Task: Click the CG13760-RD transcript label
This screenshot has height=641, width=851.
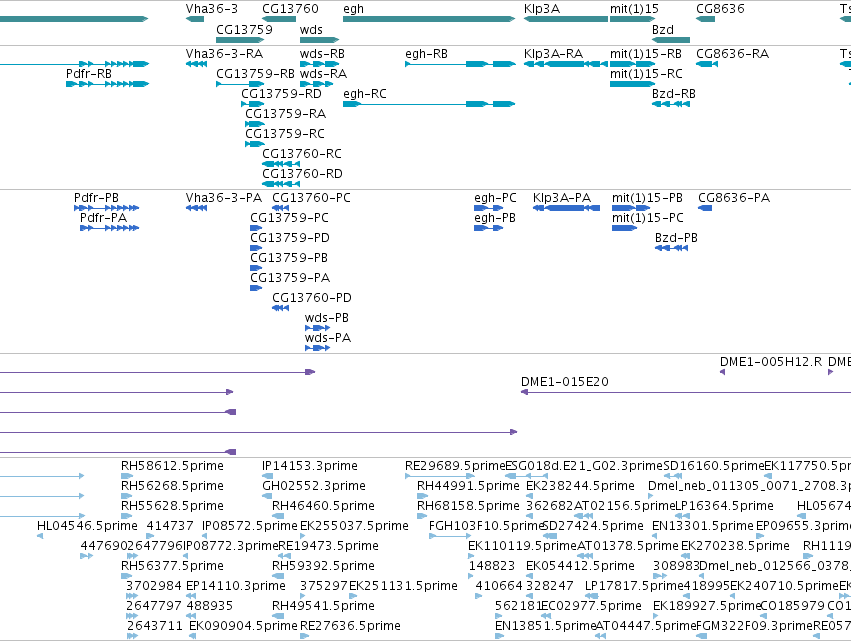Action: (x=302, y=174)
